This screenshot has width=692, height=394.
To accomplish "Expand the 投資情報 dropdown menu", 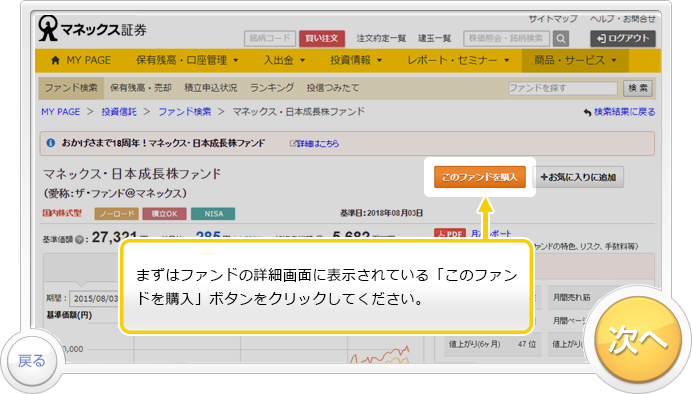I will pyautogui.click(x=356, y=60).
